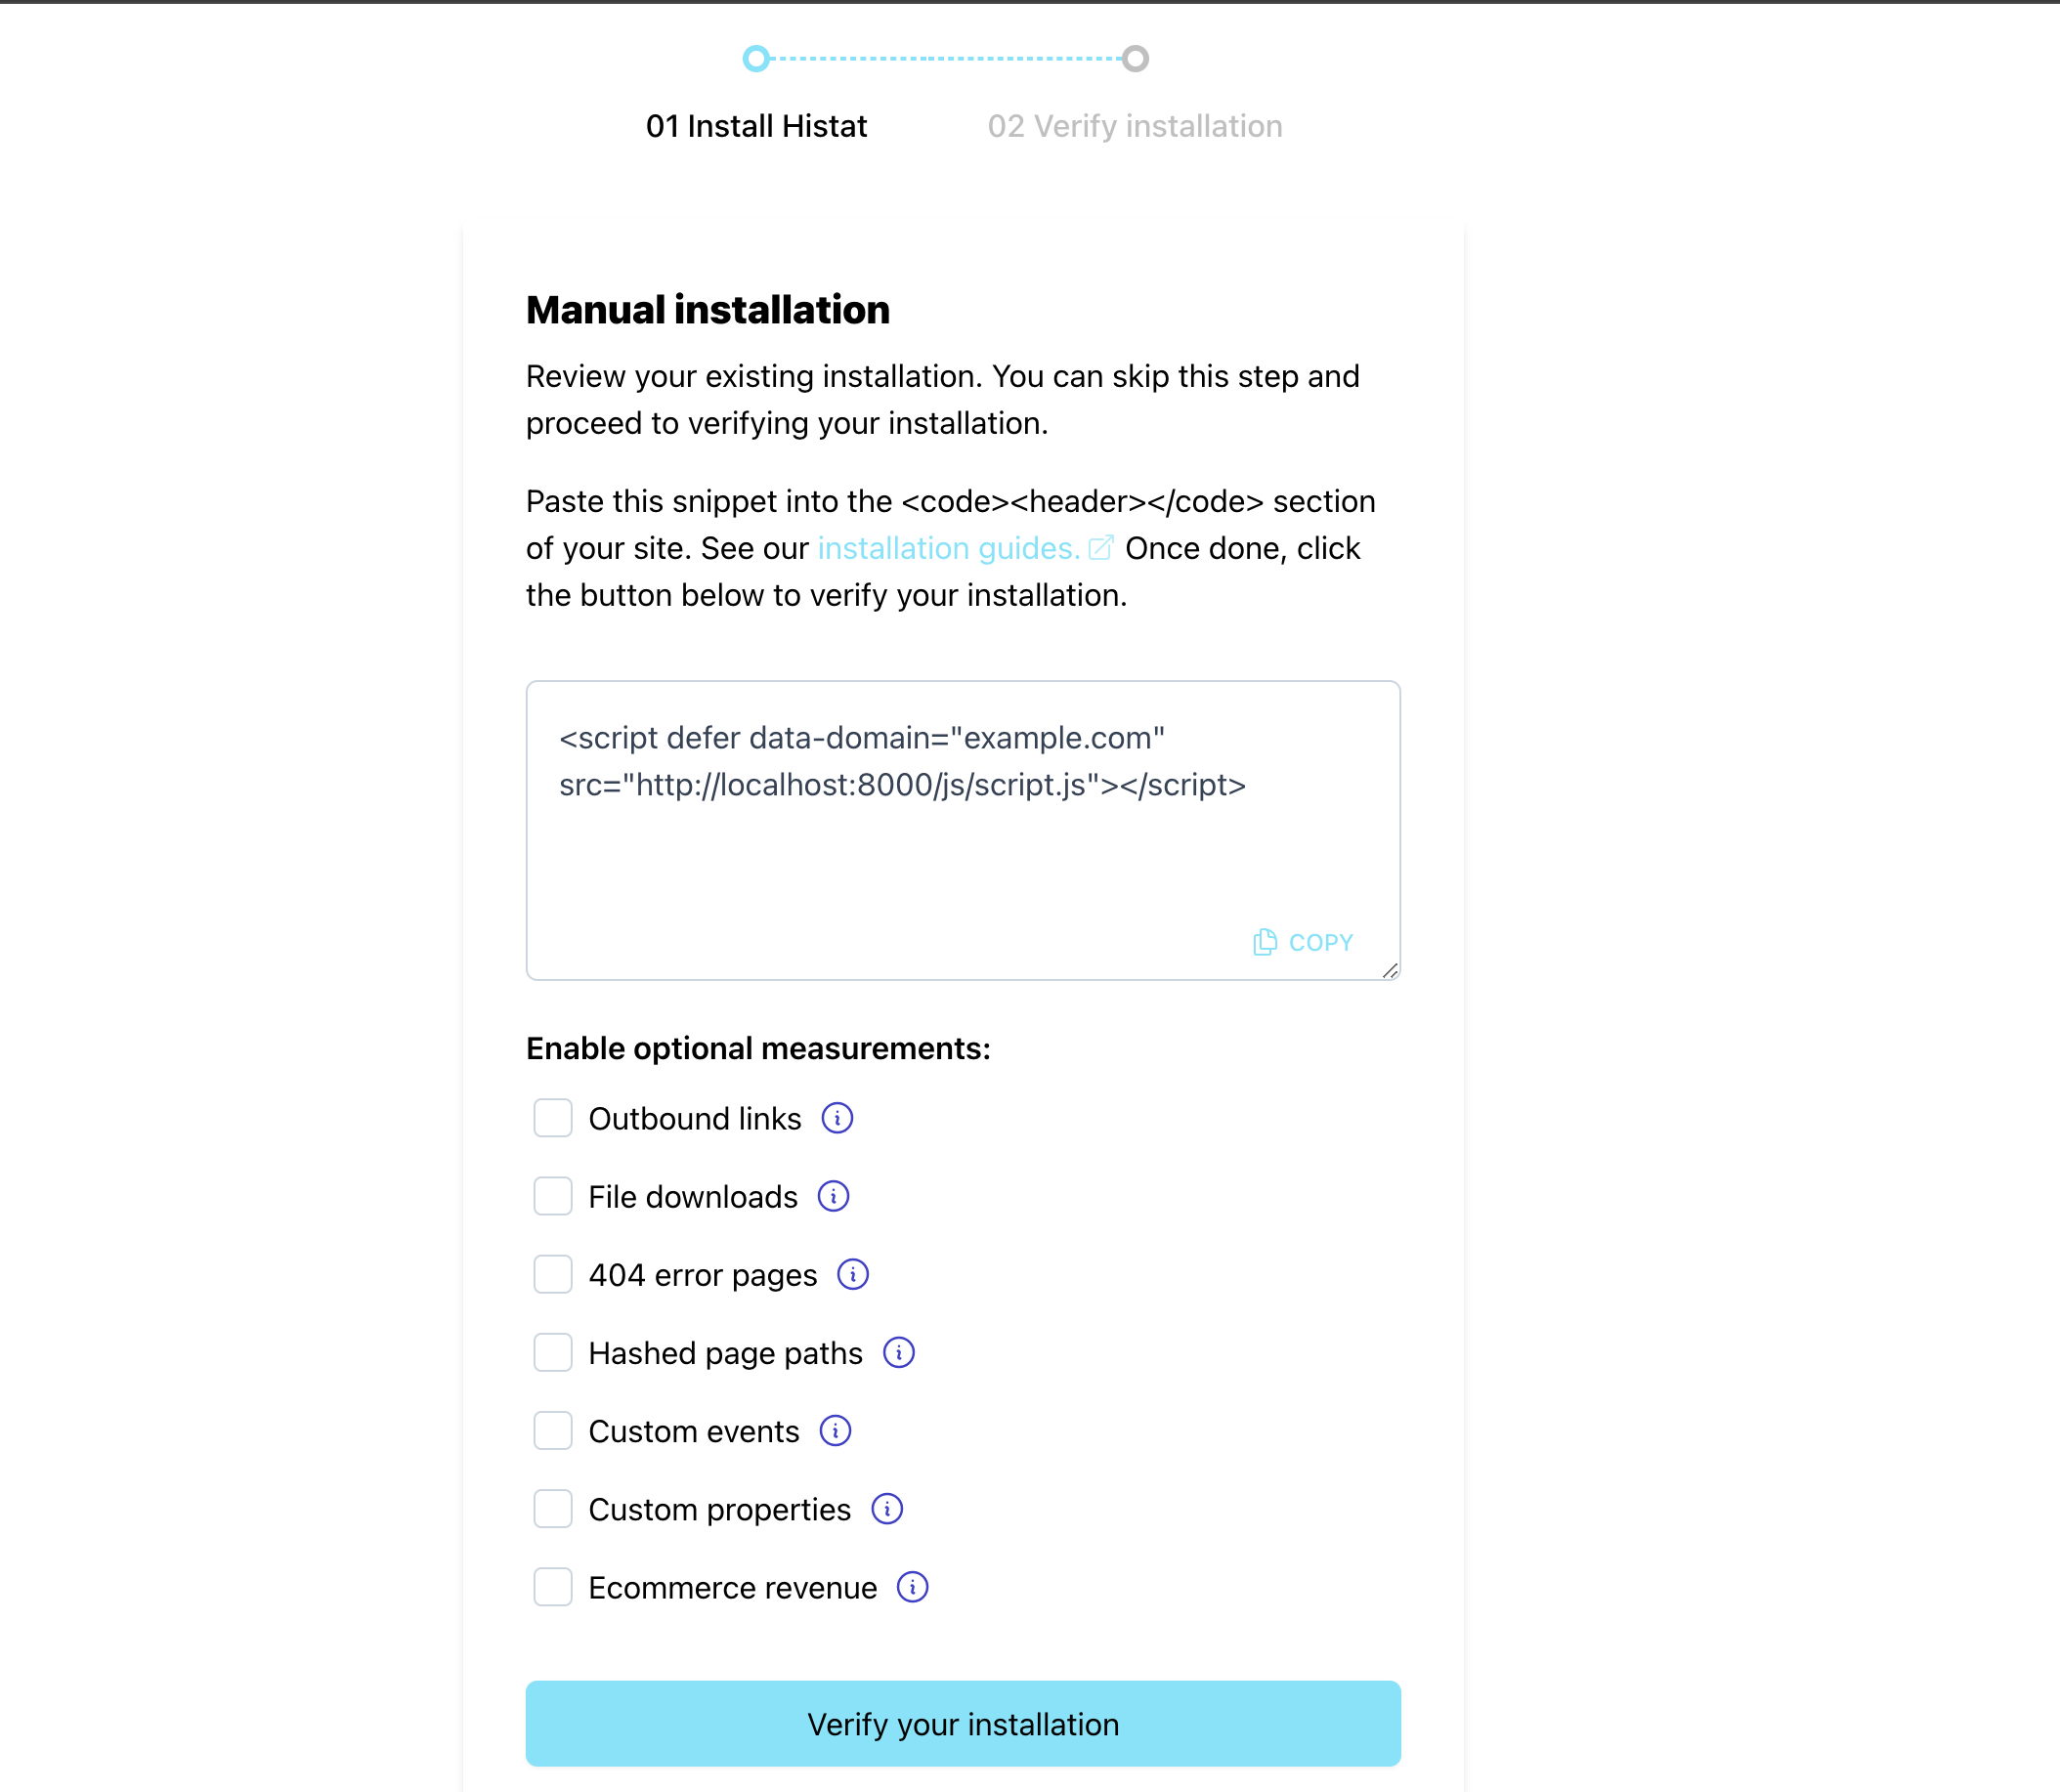Click the progress indicator first step dot

(x=753, y=58)
